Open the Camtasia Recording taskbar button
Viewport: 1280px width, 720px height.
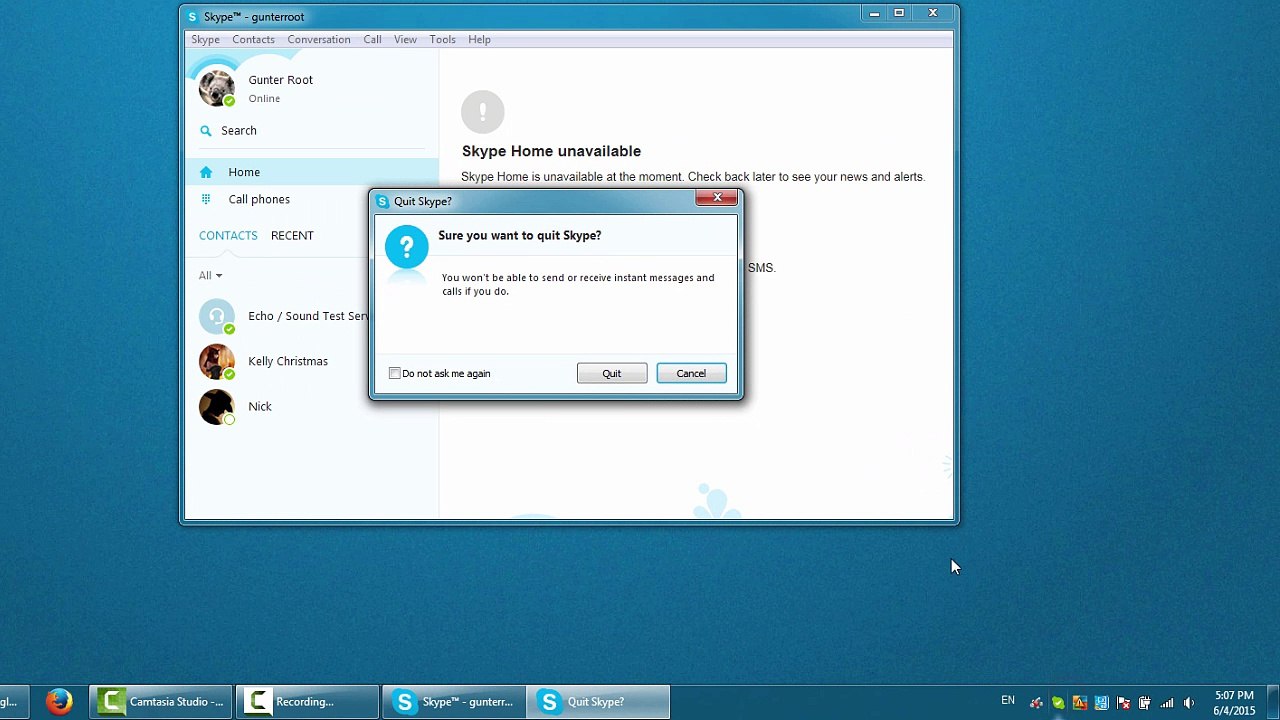point(307,701)
